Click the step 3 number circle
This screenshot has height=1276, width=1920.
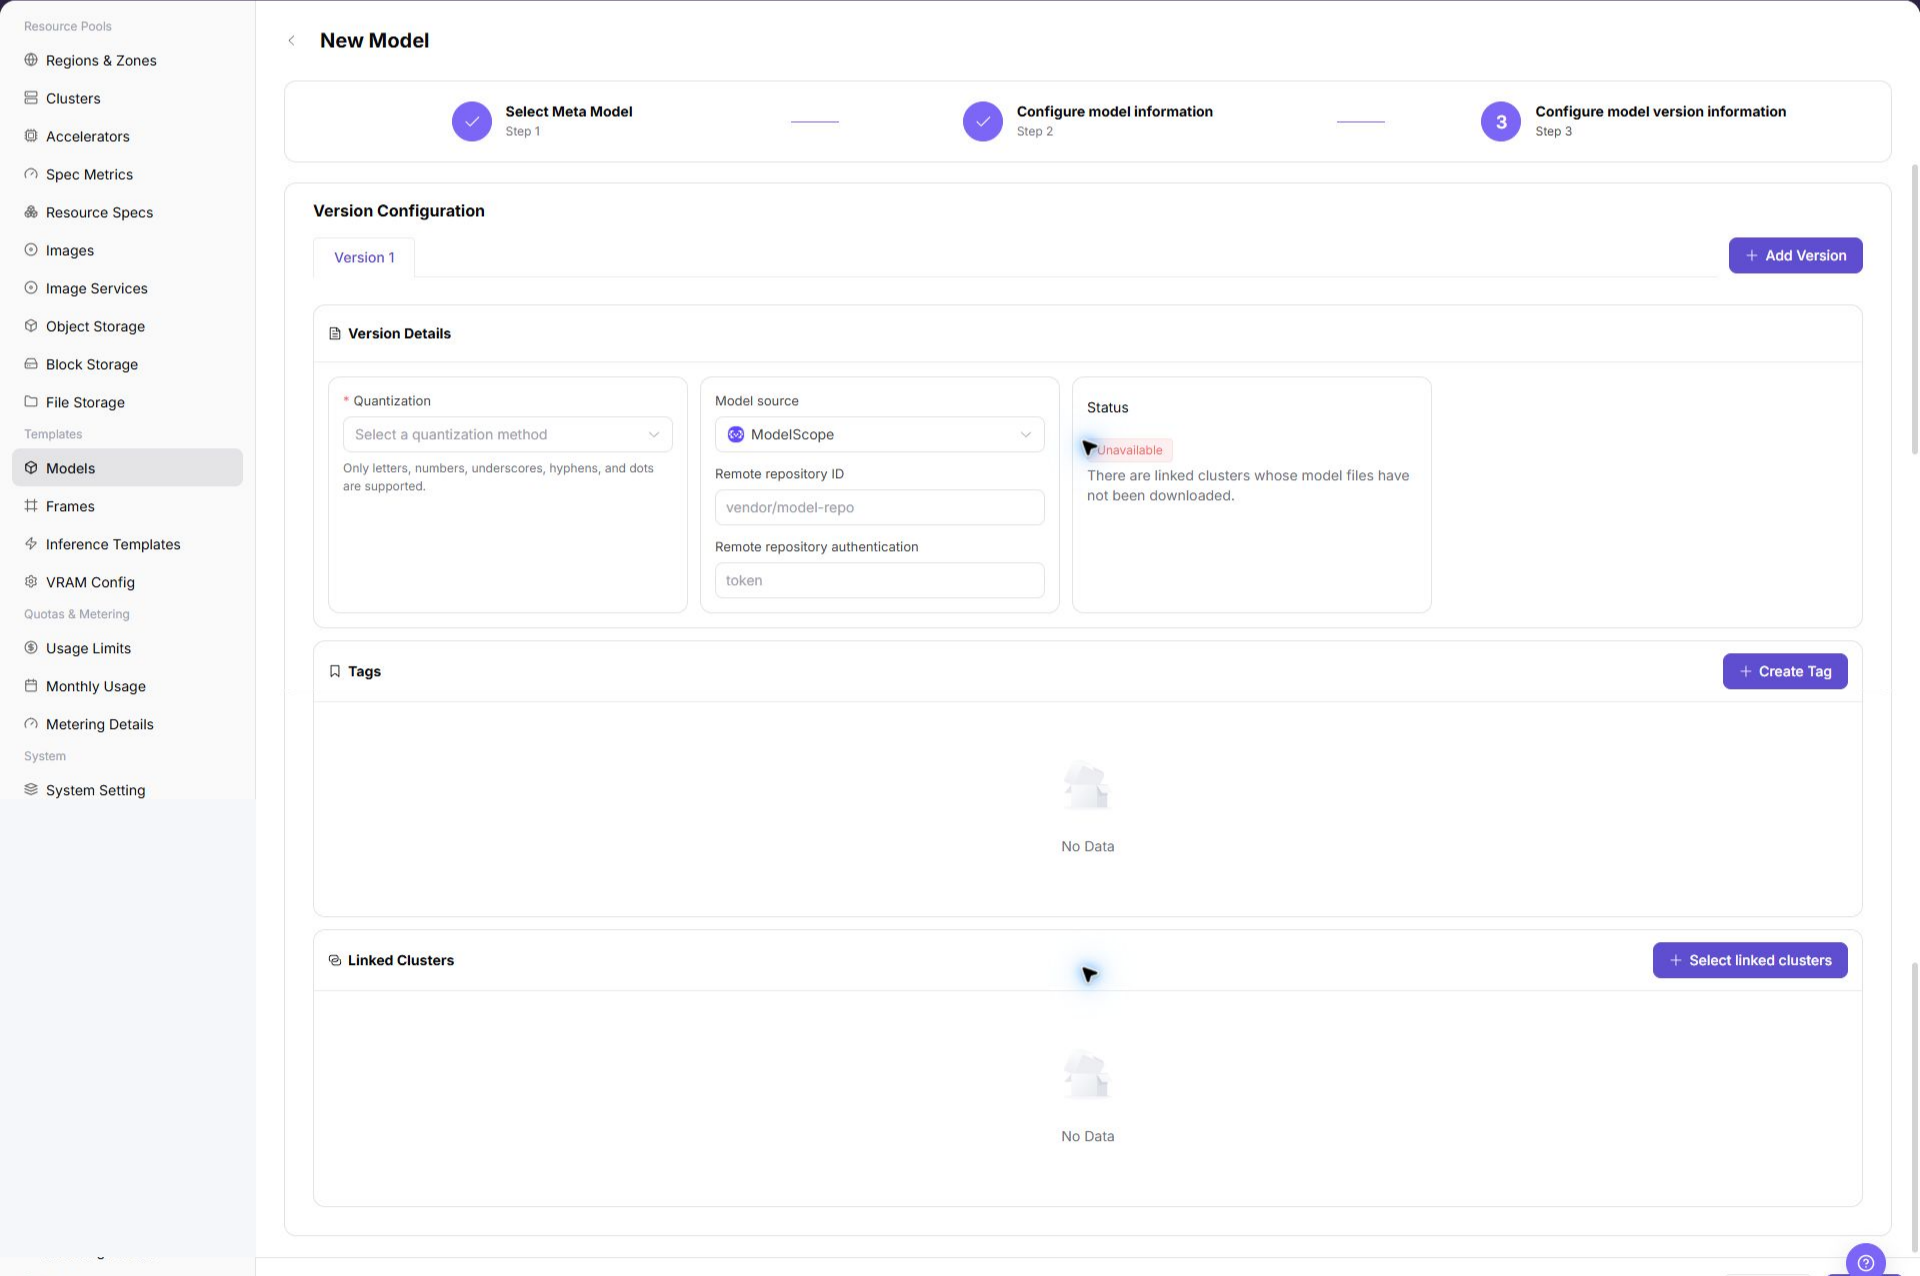tap(1501, 121)
